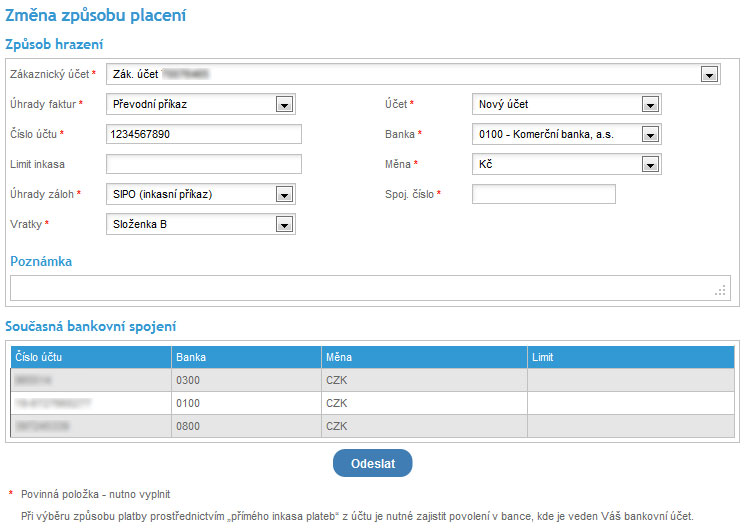Screen dimensions: 748x530
Task: Click the Limit column header
Action: pos(630,357)
